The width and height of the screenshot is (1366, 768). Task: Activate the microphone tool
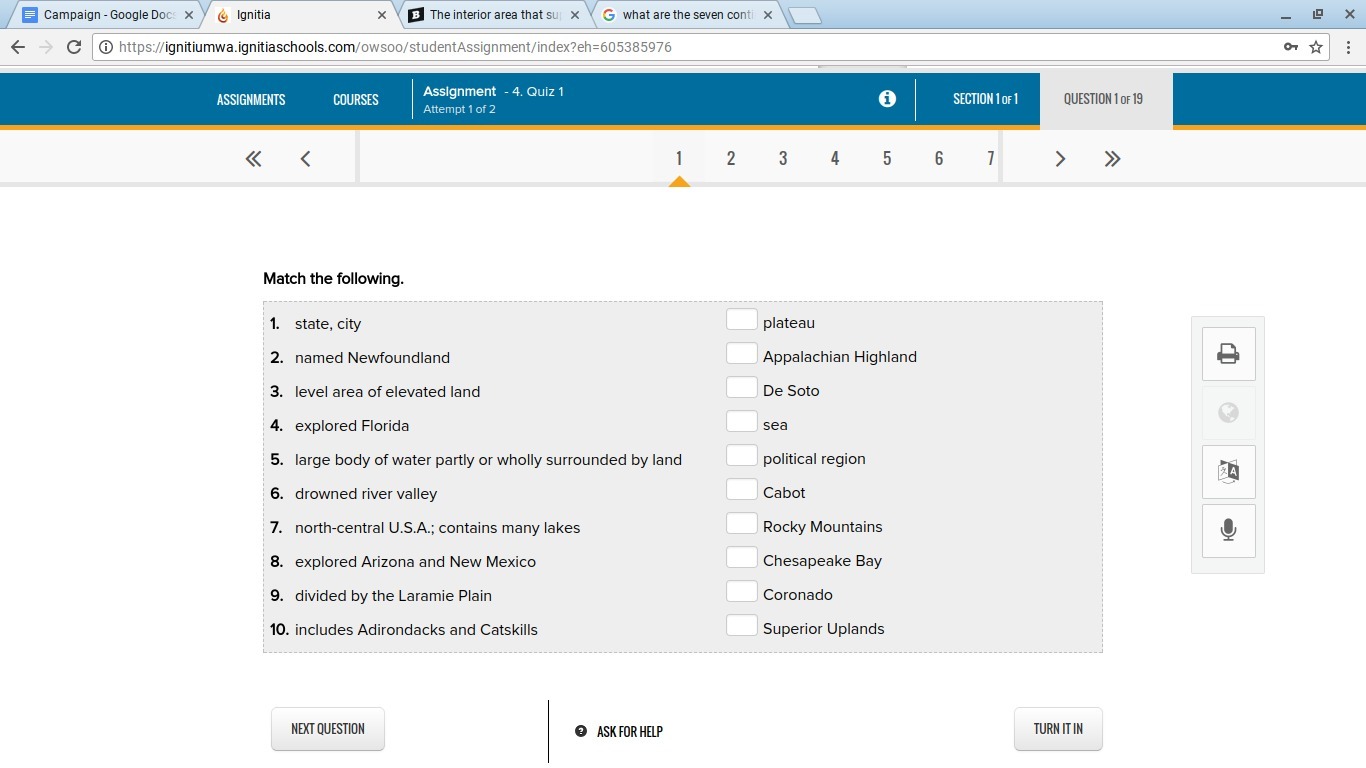point(1228,531)
